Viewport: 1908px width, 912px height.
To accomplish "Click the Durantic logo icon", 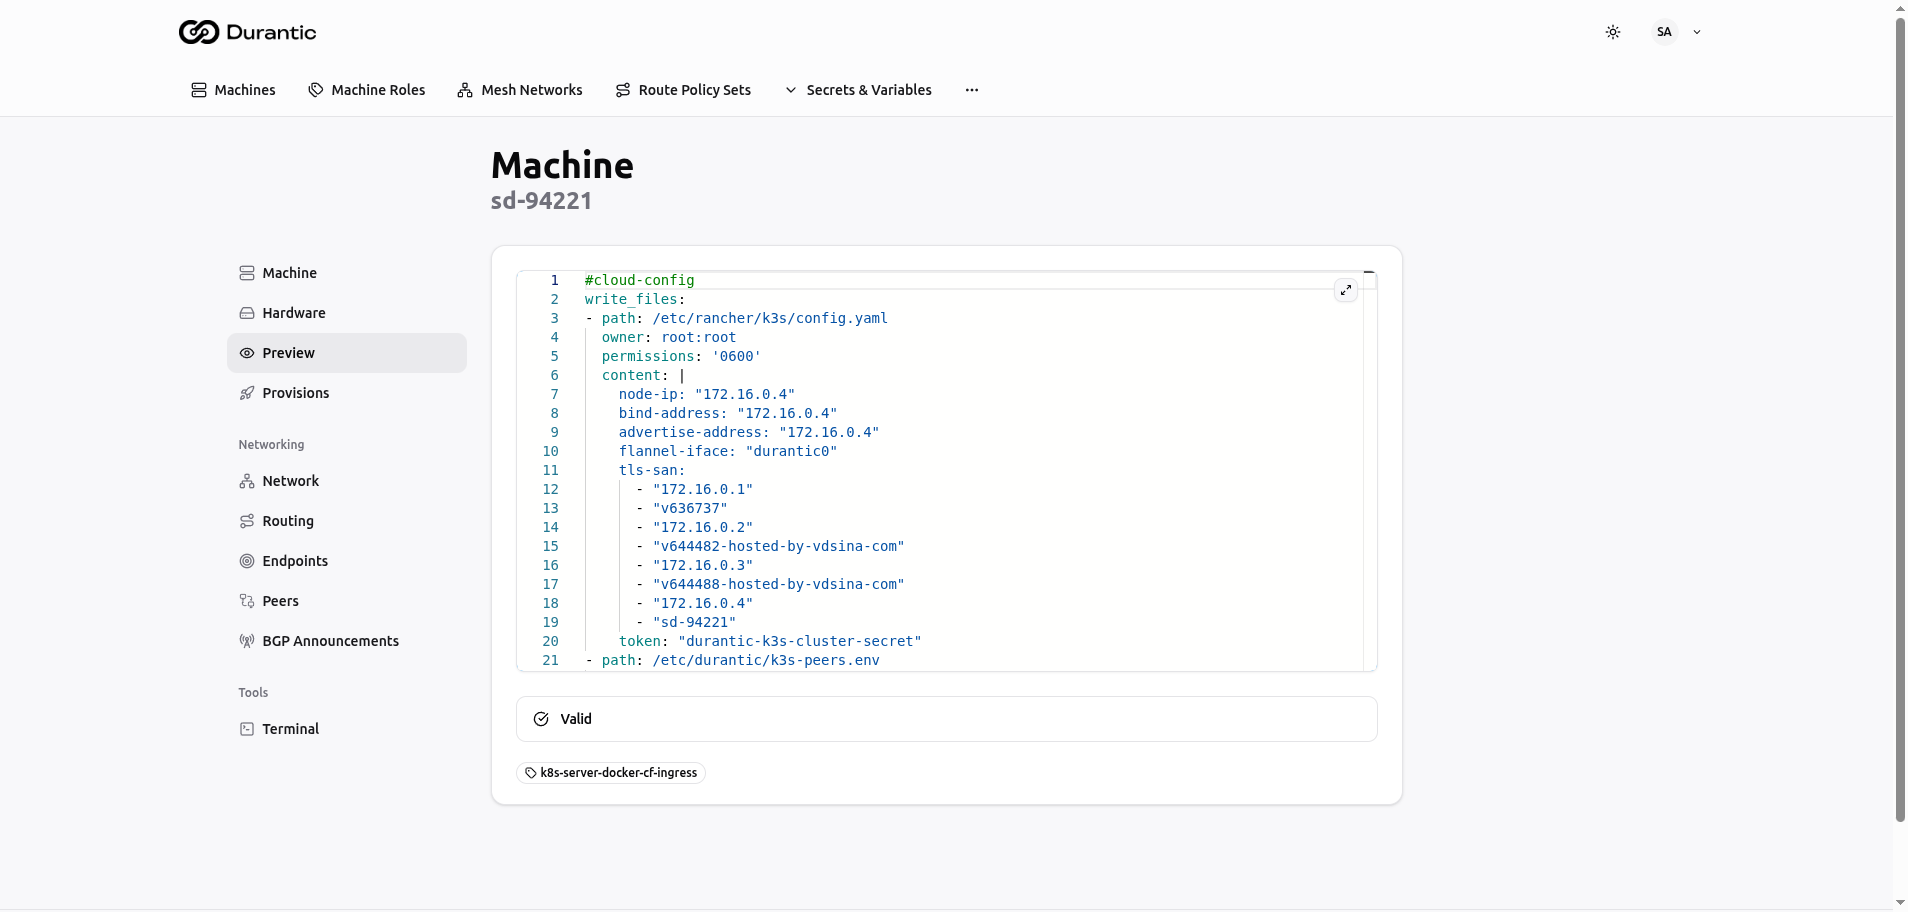I will click(x=198, y=32).
